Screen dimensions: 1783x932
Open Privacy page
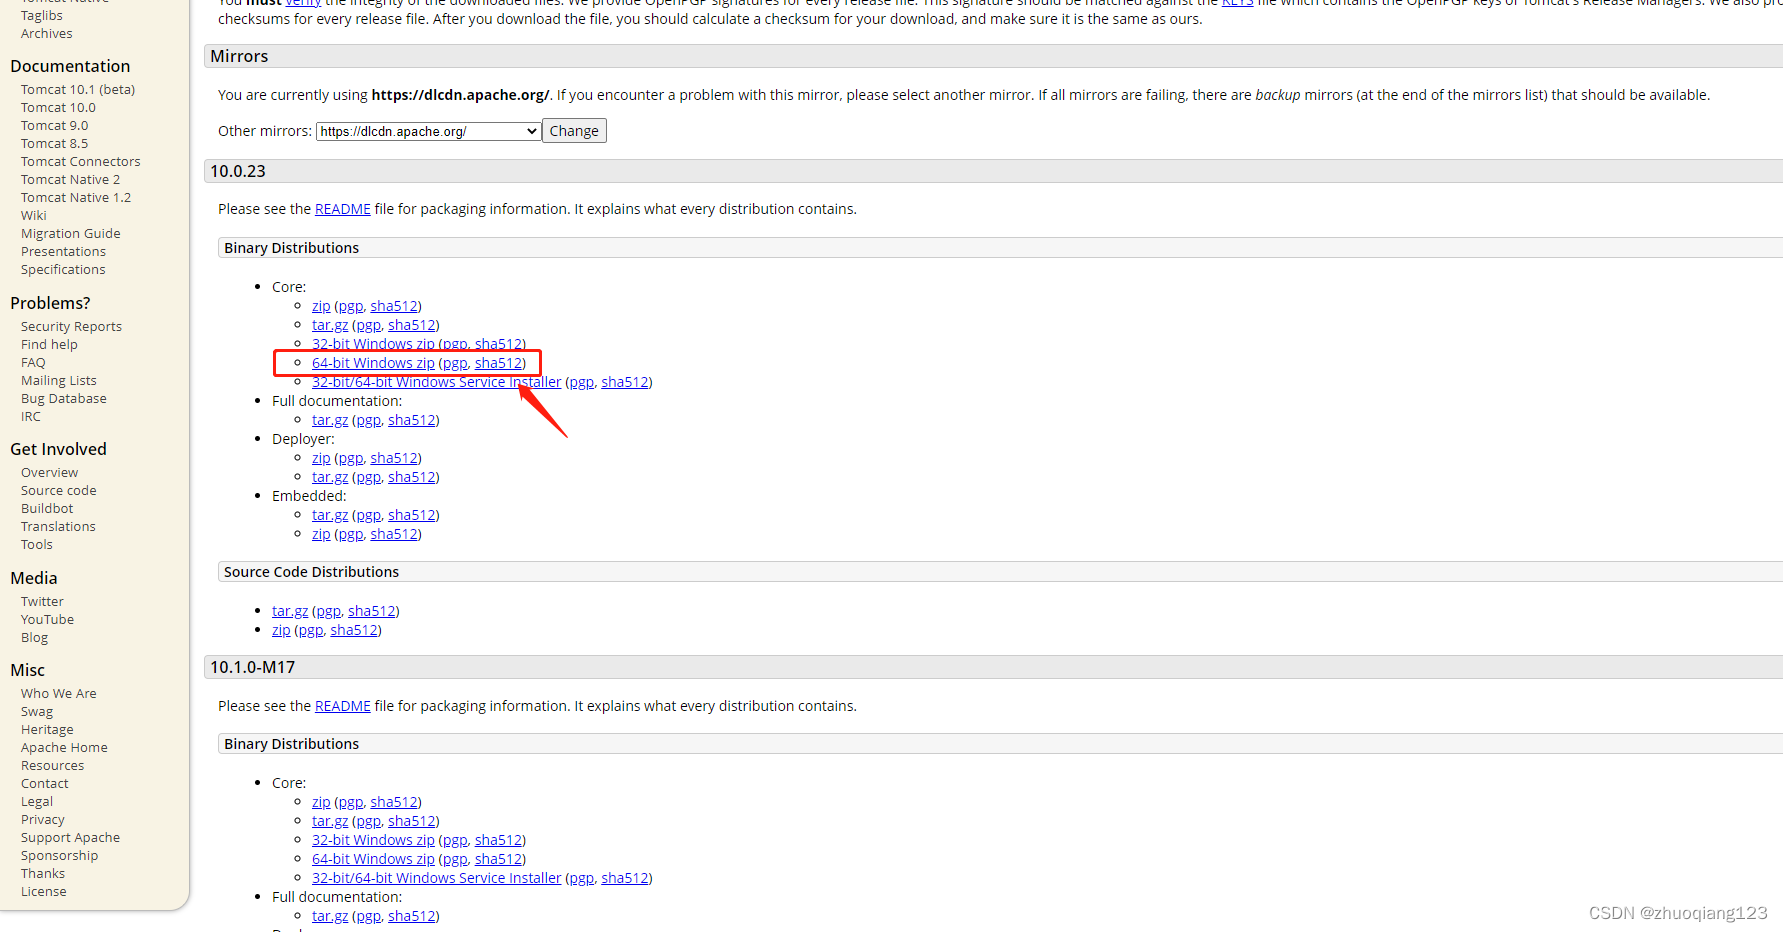click(43, 820)
